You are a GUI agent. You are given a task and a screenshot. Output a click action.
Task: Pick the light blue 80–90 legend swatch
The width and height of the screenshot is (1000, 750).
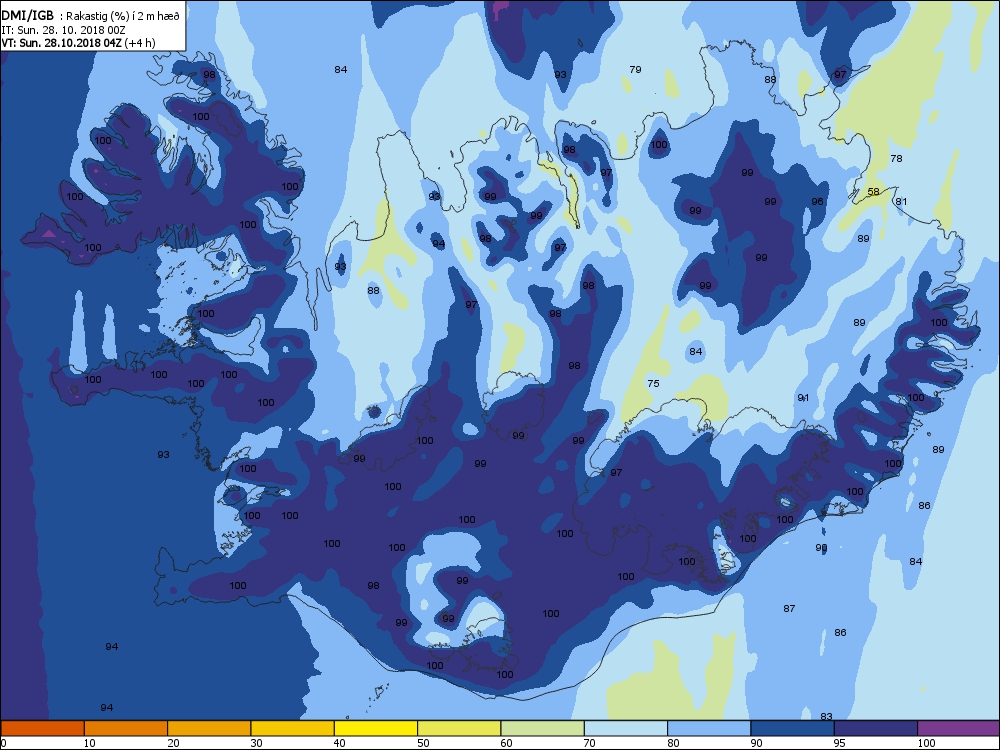tap(709, 728)
